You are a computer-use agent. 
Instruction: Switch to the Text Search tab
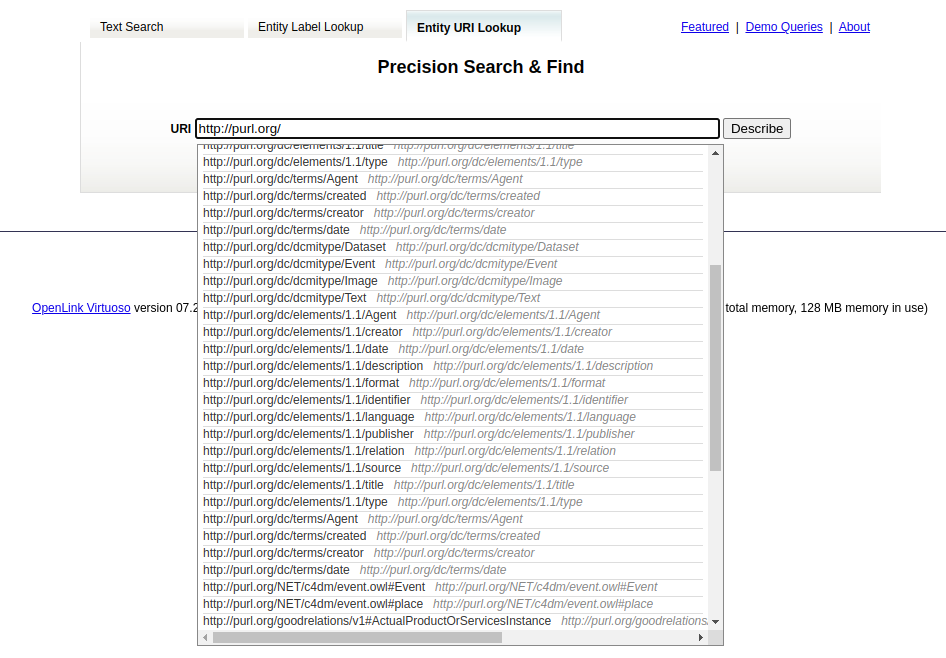click(132, 27)
